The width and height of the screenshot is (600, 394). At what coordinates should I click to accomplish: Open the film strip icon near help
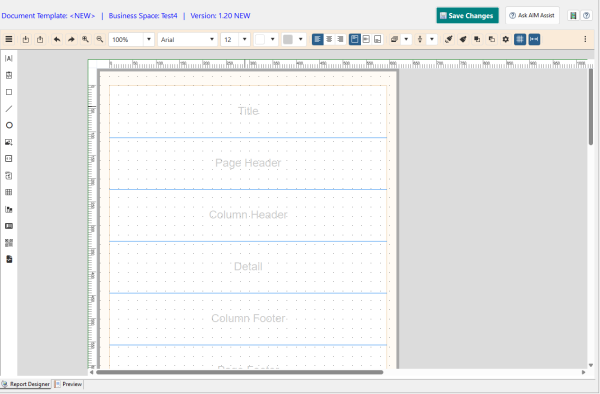tap(573, 16)
